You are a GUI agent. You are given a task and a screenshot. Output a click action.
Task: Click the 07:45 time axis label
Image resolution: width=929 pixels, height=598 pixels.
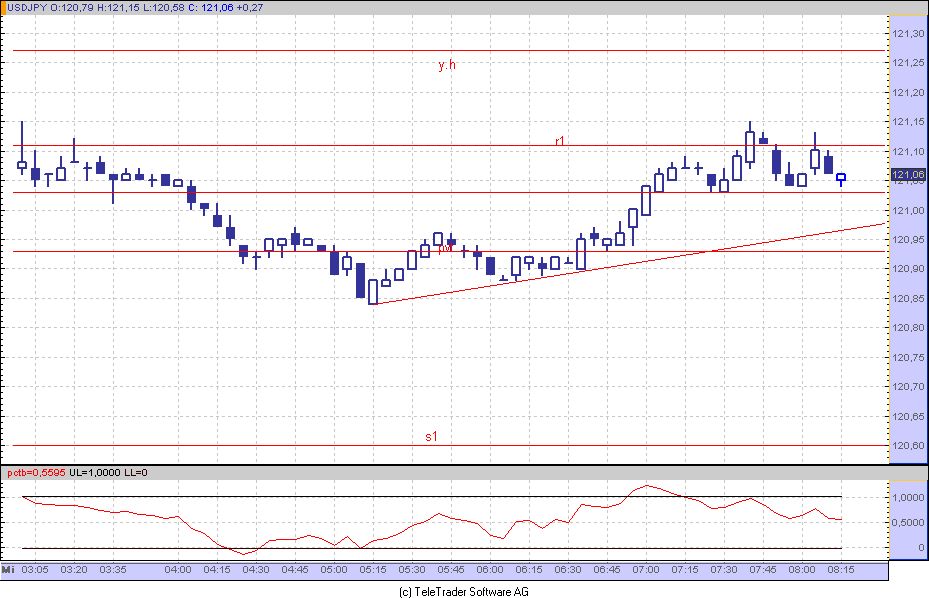pyautogui.click(x=763, y=570)
